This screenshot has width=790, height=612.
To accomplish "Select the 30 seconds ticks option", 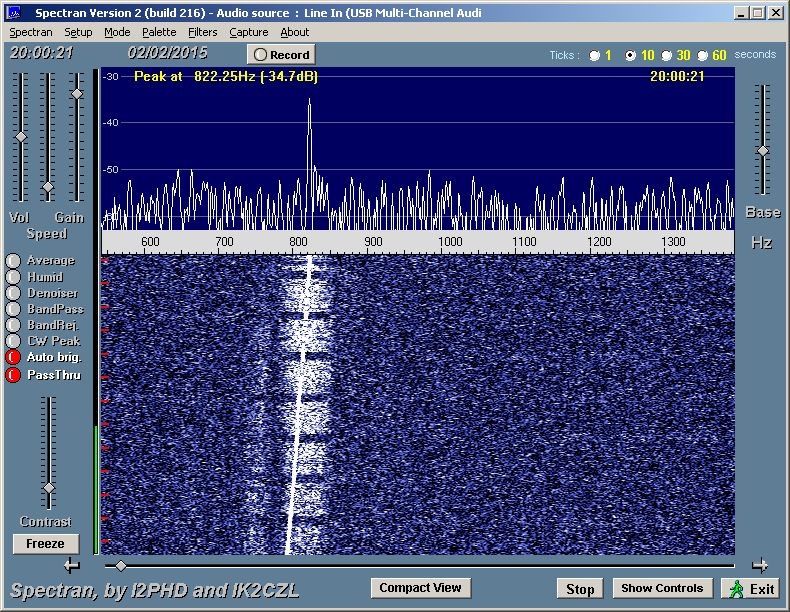I will (x=667, y=56).
